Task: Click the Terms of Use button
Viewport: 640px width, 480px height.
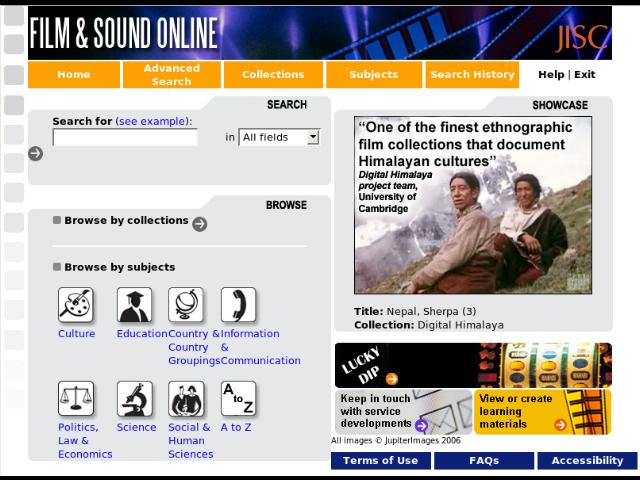Action: pyautogui.click(x=381, y=461)
